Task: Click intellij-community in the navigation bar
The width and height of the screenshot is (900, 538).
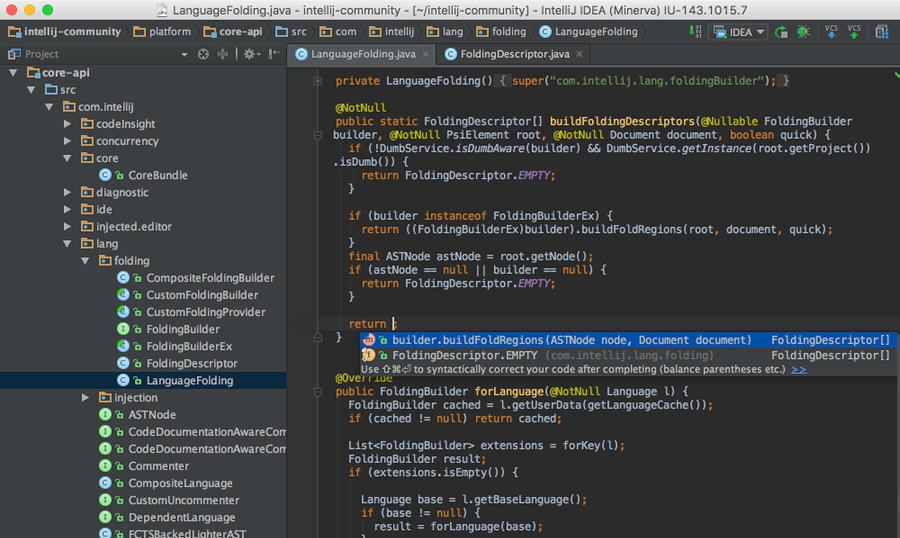Action: 64,32
